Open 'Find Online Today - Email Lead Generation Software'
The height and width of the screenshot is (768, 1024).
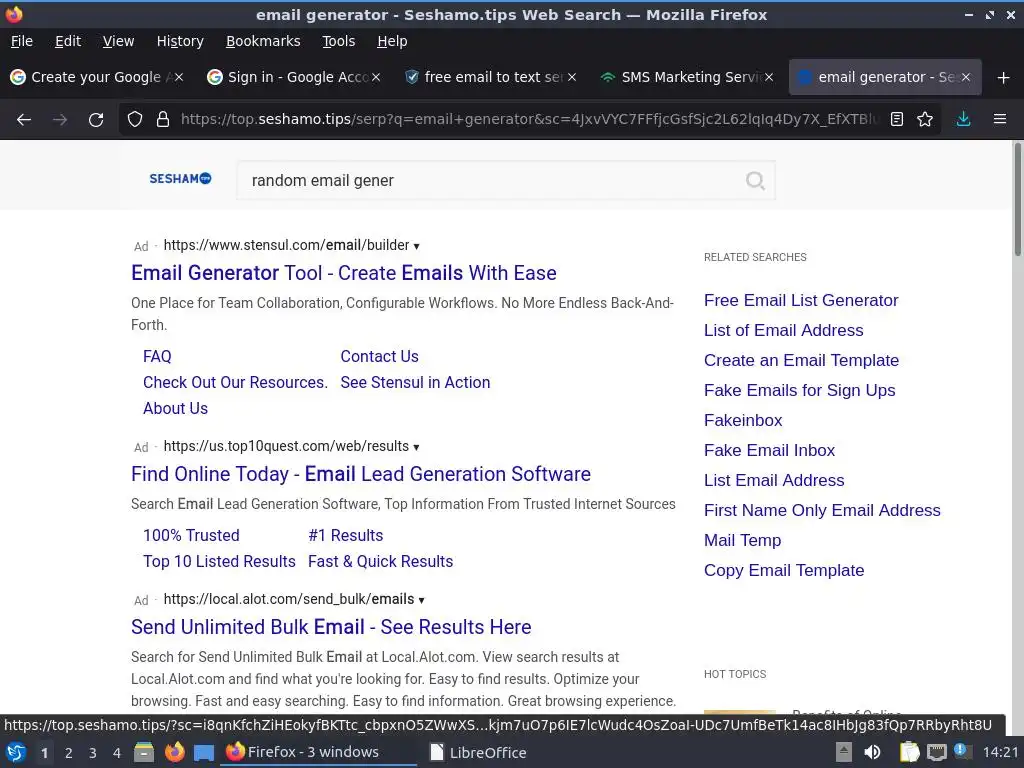[x=360, y=474]
